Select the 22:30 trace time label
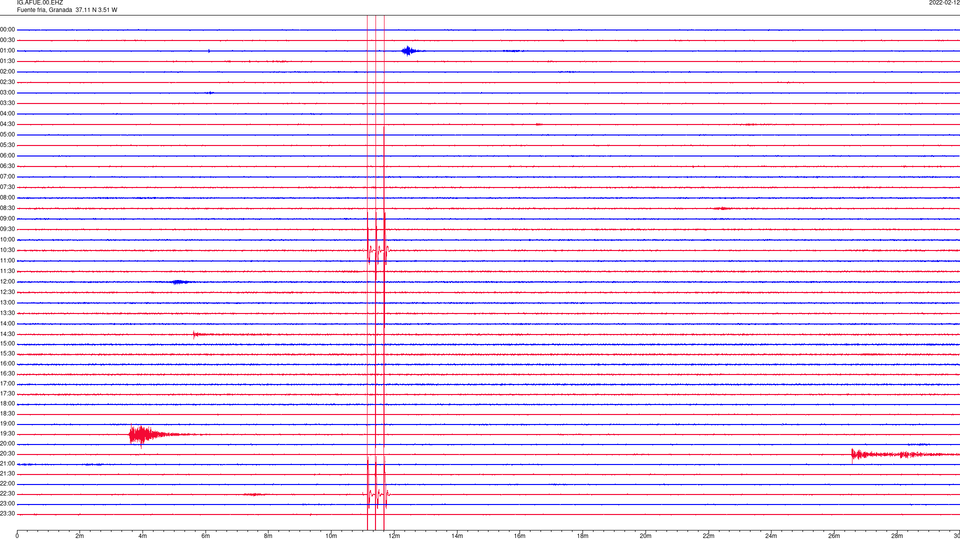This screenshot has height=540, width=960. 8,493
